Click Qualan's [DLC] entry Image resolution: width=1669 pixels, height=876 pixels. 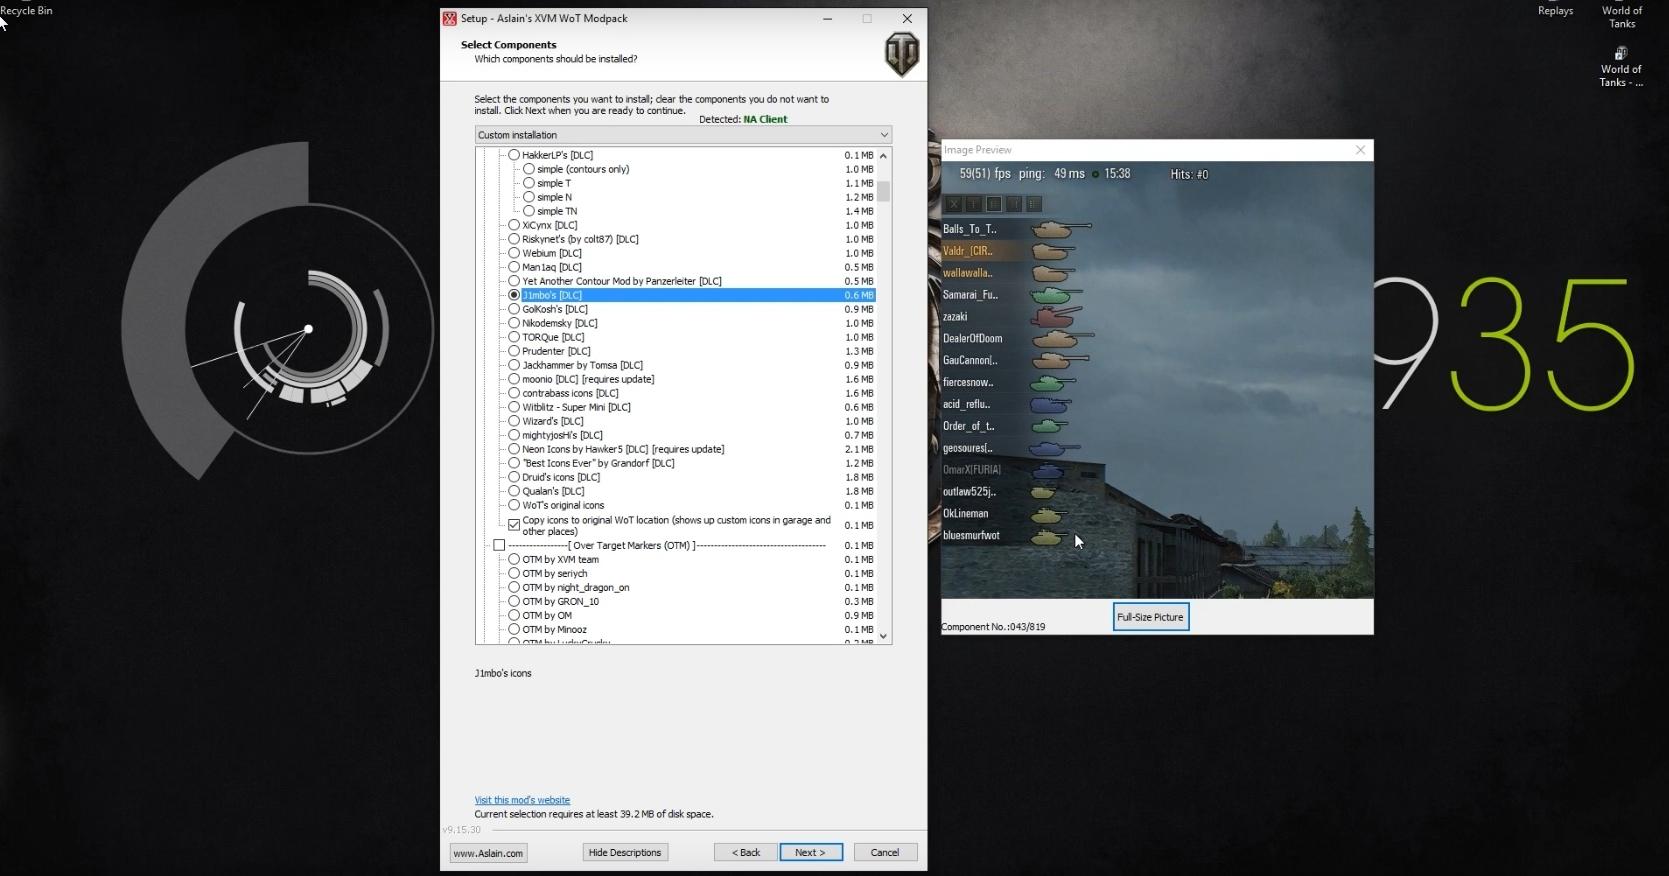553,491
